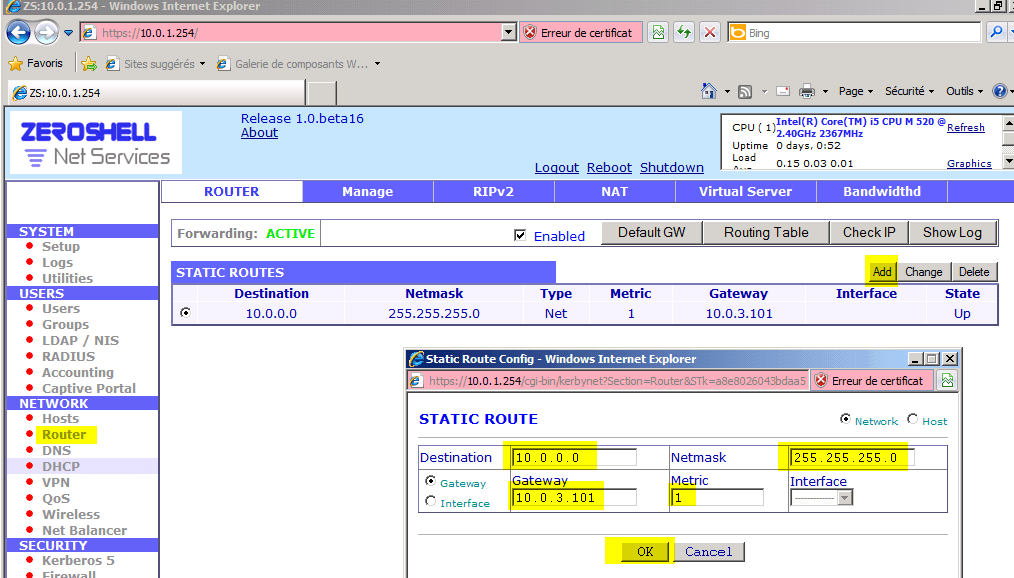Open the Sécurité menu
The width and height of the screenshot is (1014, 578).
click(x=909, y=91)
